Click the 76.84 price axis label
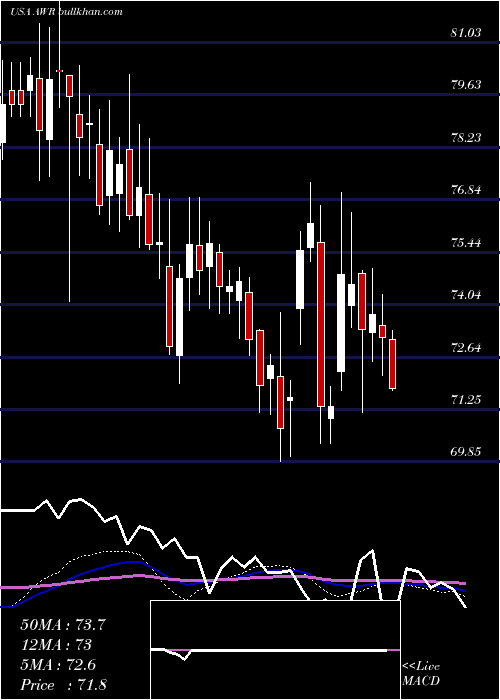The height and width of the screenshot is (700, 500). click(466, 190)
